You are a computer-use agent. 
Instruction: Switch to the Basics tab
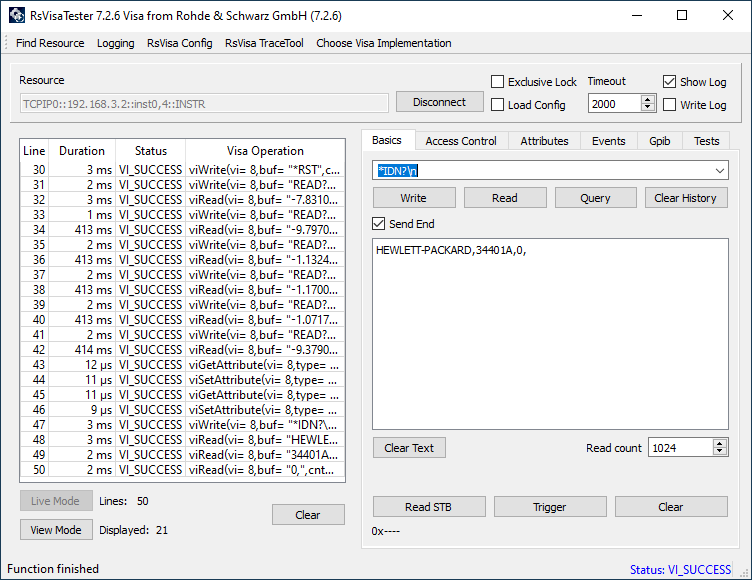pos(387,140)
